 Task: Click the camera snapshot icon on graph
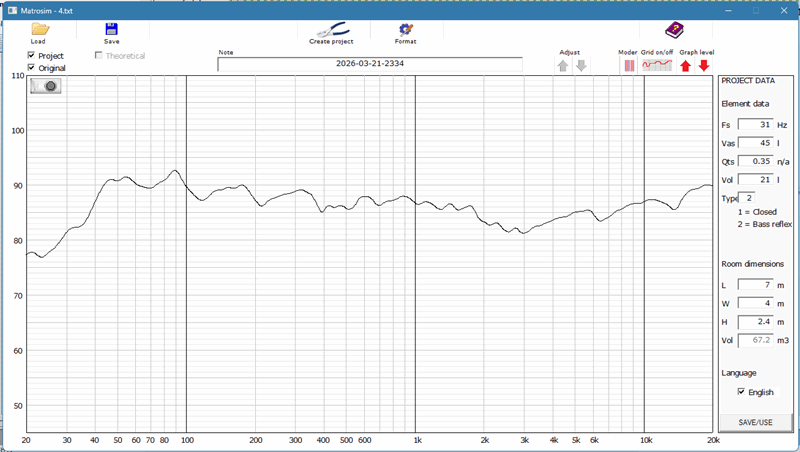pos(46,86)
